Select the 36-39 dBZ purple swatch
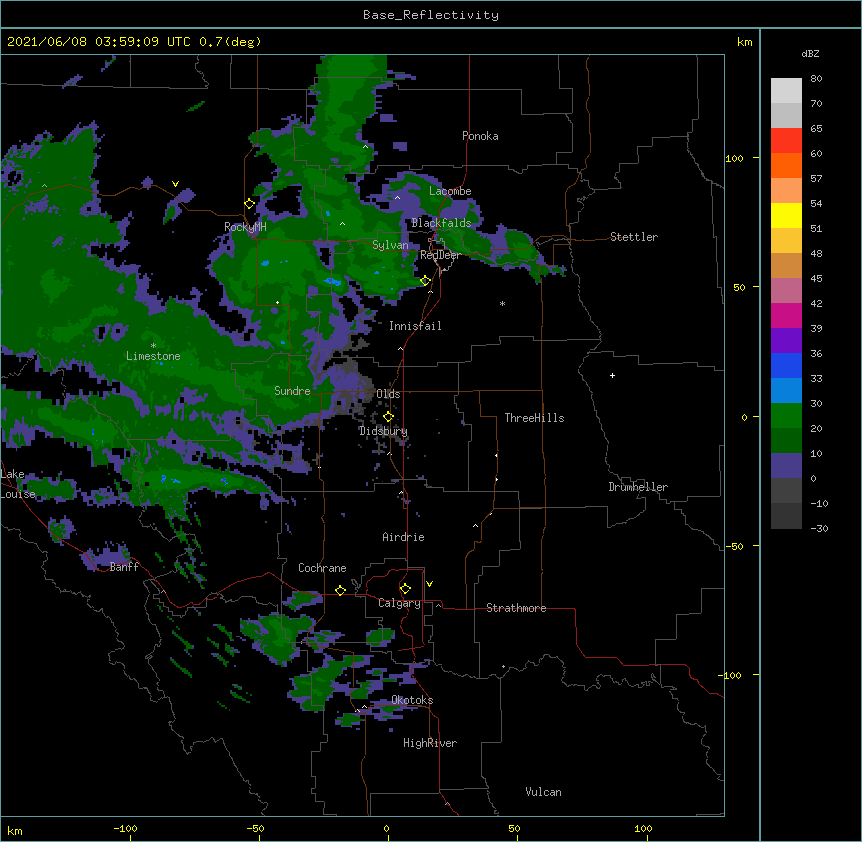The height and width of the screenshot is (842, 862). click(786, 340)
